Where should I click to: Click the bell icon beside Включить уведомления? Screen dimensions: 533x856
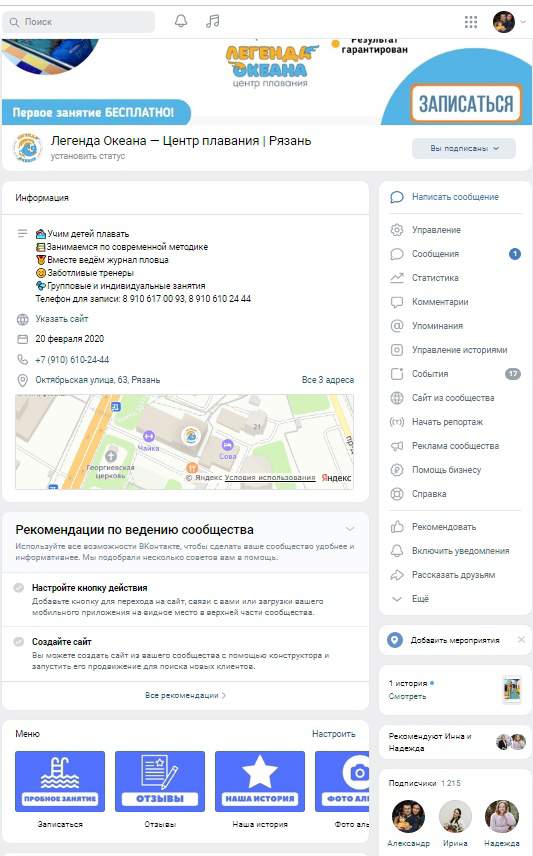[397, 551]
